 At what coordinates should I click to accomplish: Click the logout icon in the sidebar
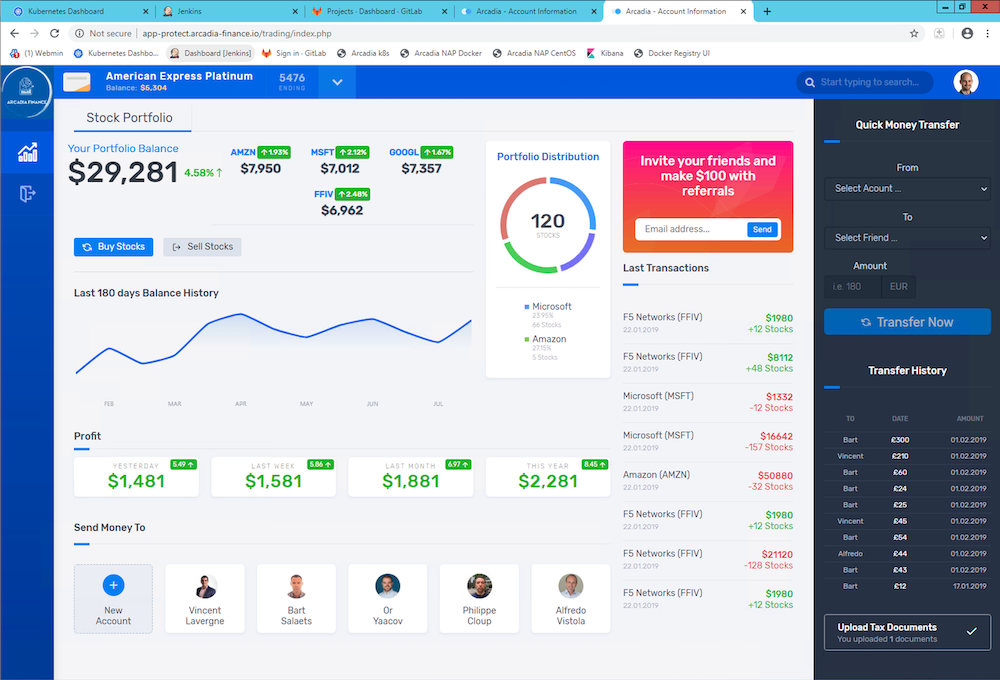[x=27, y=193]
